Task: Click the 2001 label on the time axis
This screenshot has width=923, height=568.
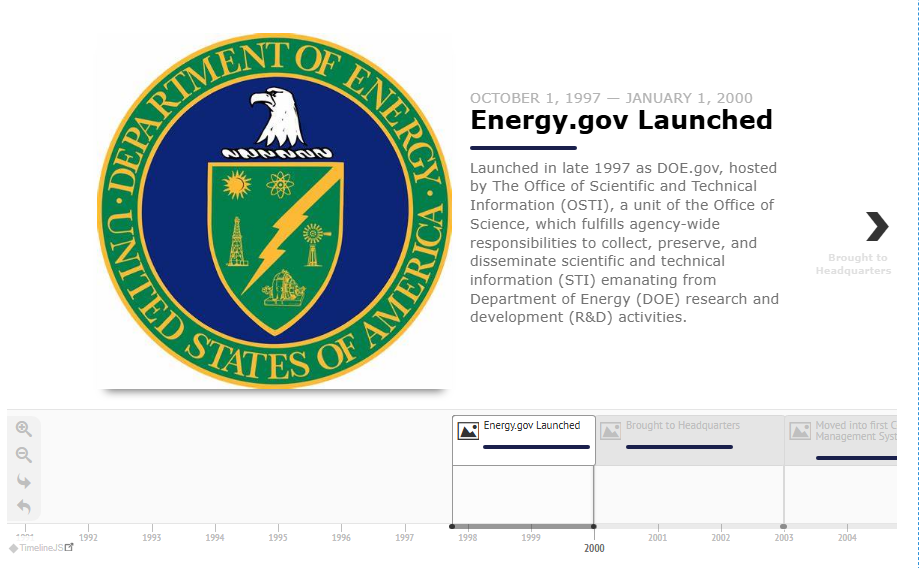Action: pyautogui.click(x=658, y=537)
